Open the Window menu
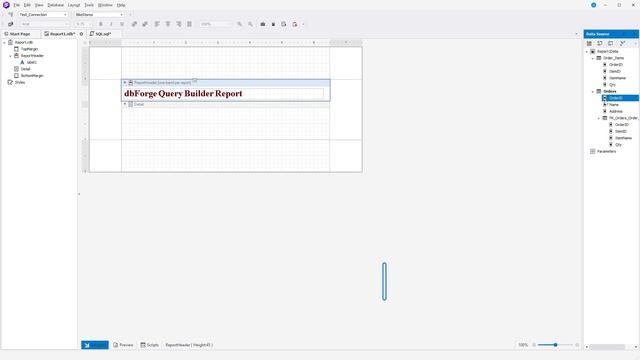The image size is (640, 360). (x=105, y=5)
